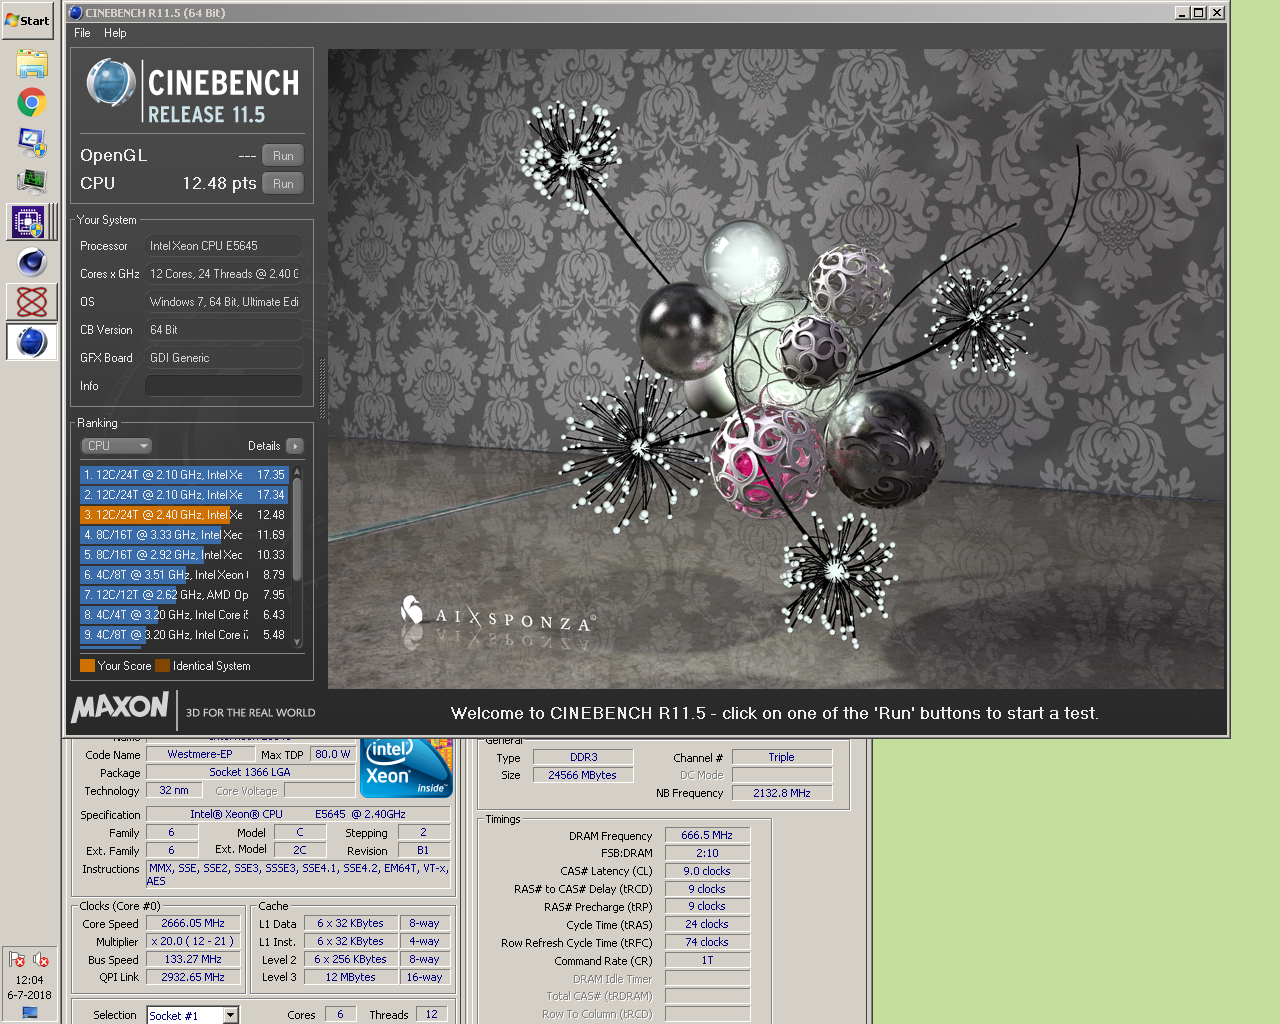The image size is (1280, 1024).
Task: Expand ranking Details arrow
Action: point(294,446)
